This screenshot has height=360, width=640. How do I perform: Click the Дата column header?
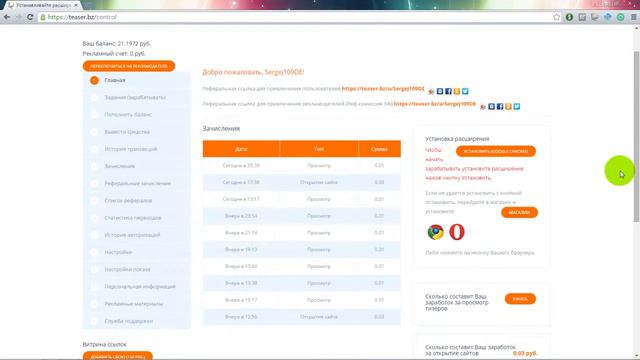pyautogui.click(x=241, y=149)
